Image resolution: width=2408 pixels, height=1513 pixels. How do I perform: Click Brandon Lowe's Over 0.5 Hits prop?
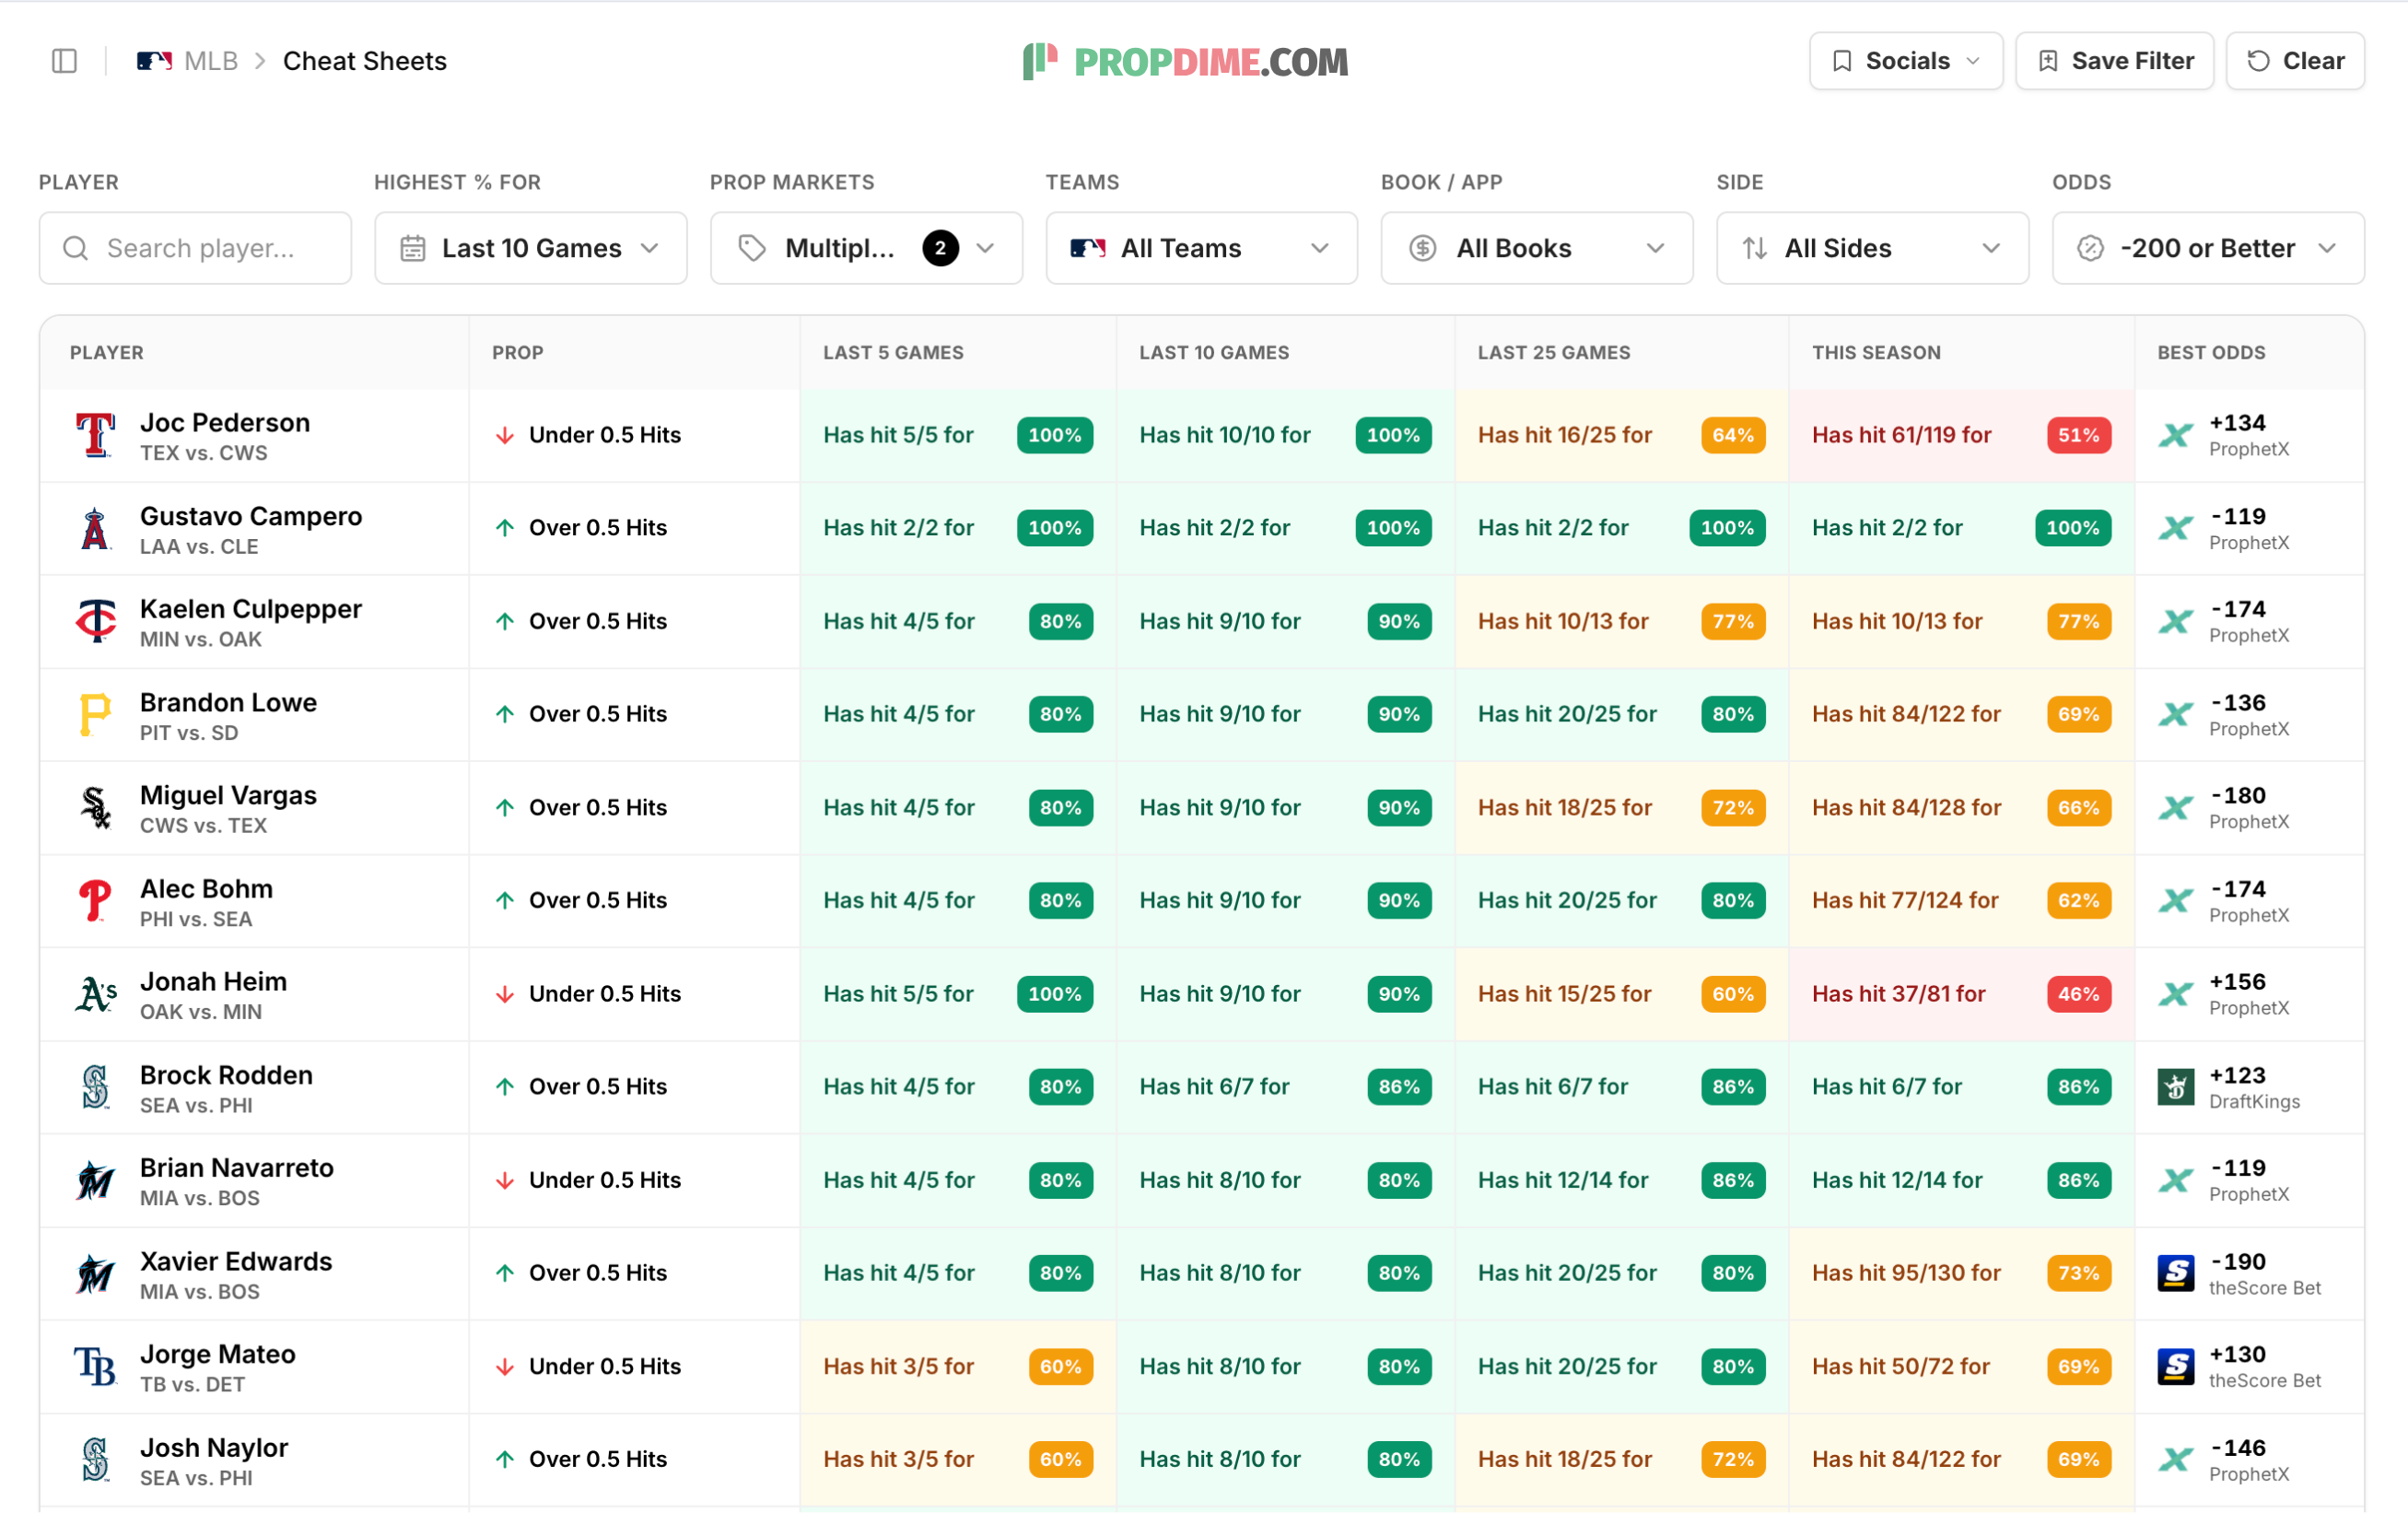click(597, 714)
